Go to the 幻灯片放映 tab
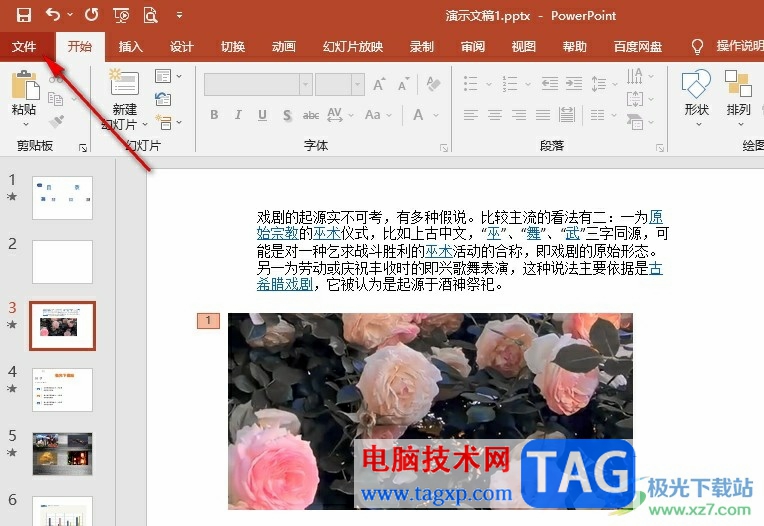 (353, 47)
